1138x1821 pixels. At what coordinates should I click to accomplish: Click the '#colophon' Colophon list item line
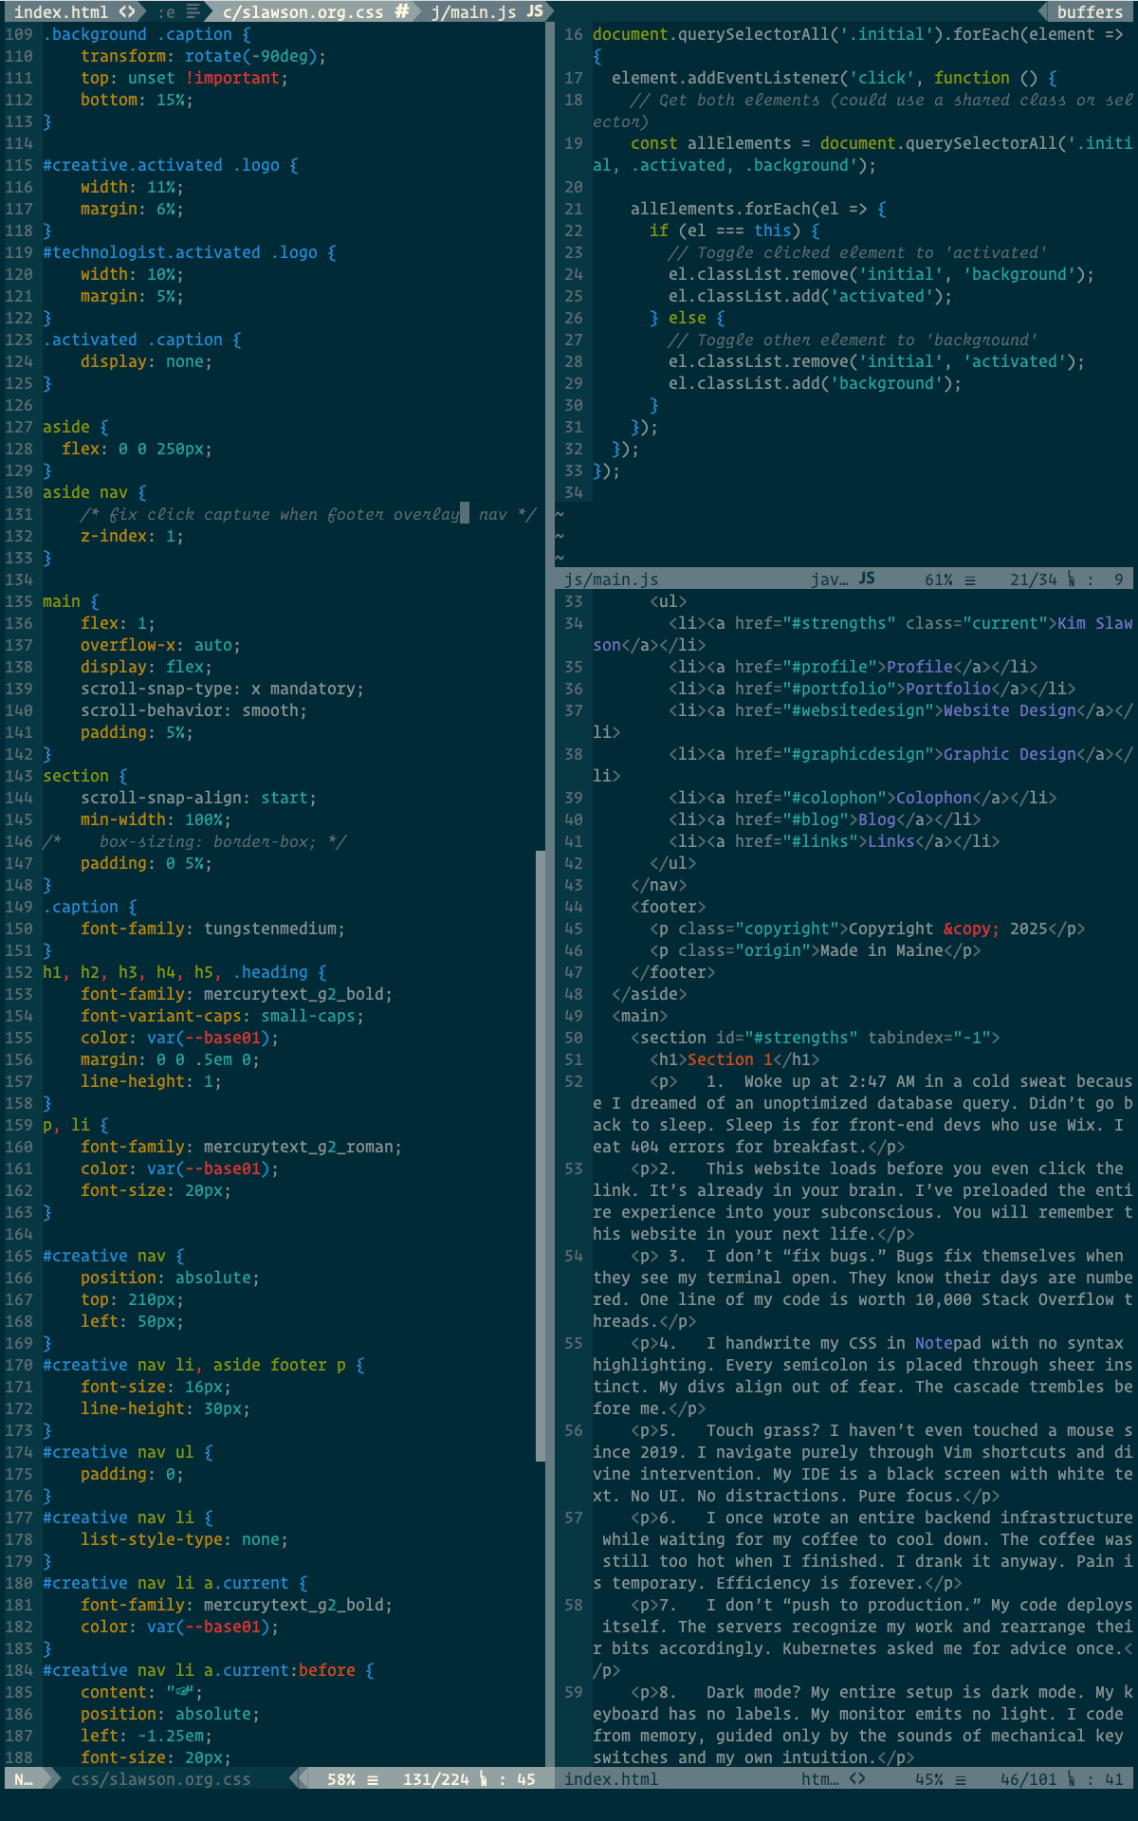[x=862, y=798]
